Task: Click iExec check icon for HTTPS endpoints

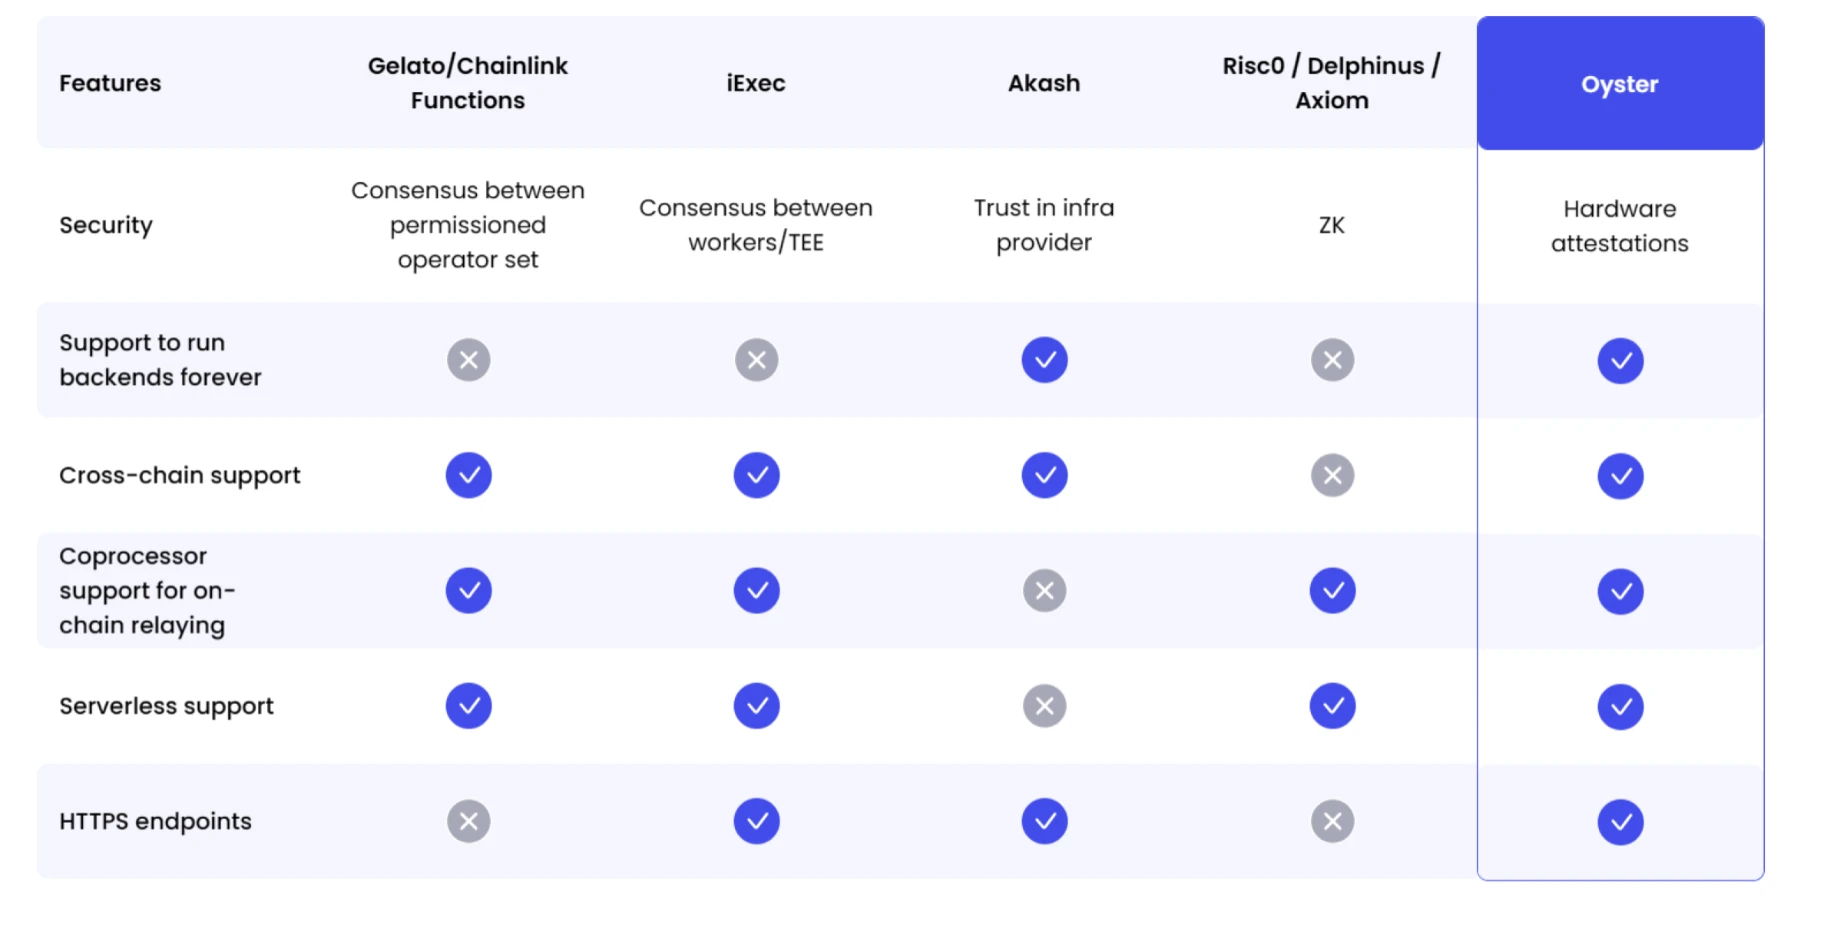Action: coord(756,821)
